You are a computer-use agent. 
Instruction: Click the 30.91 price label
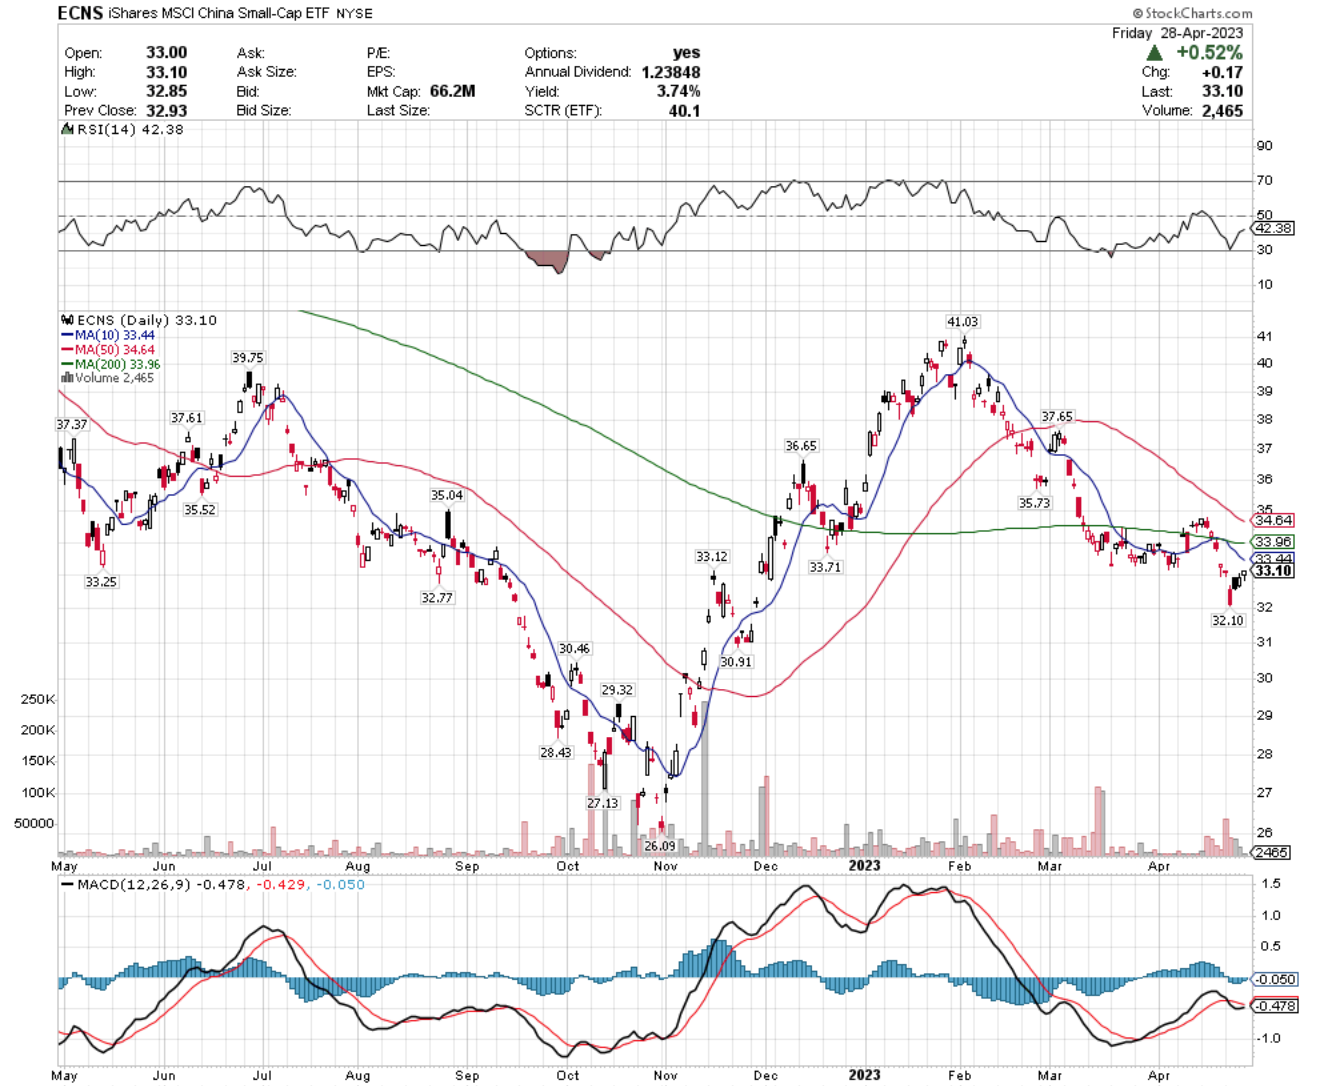tap(735, 662)
